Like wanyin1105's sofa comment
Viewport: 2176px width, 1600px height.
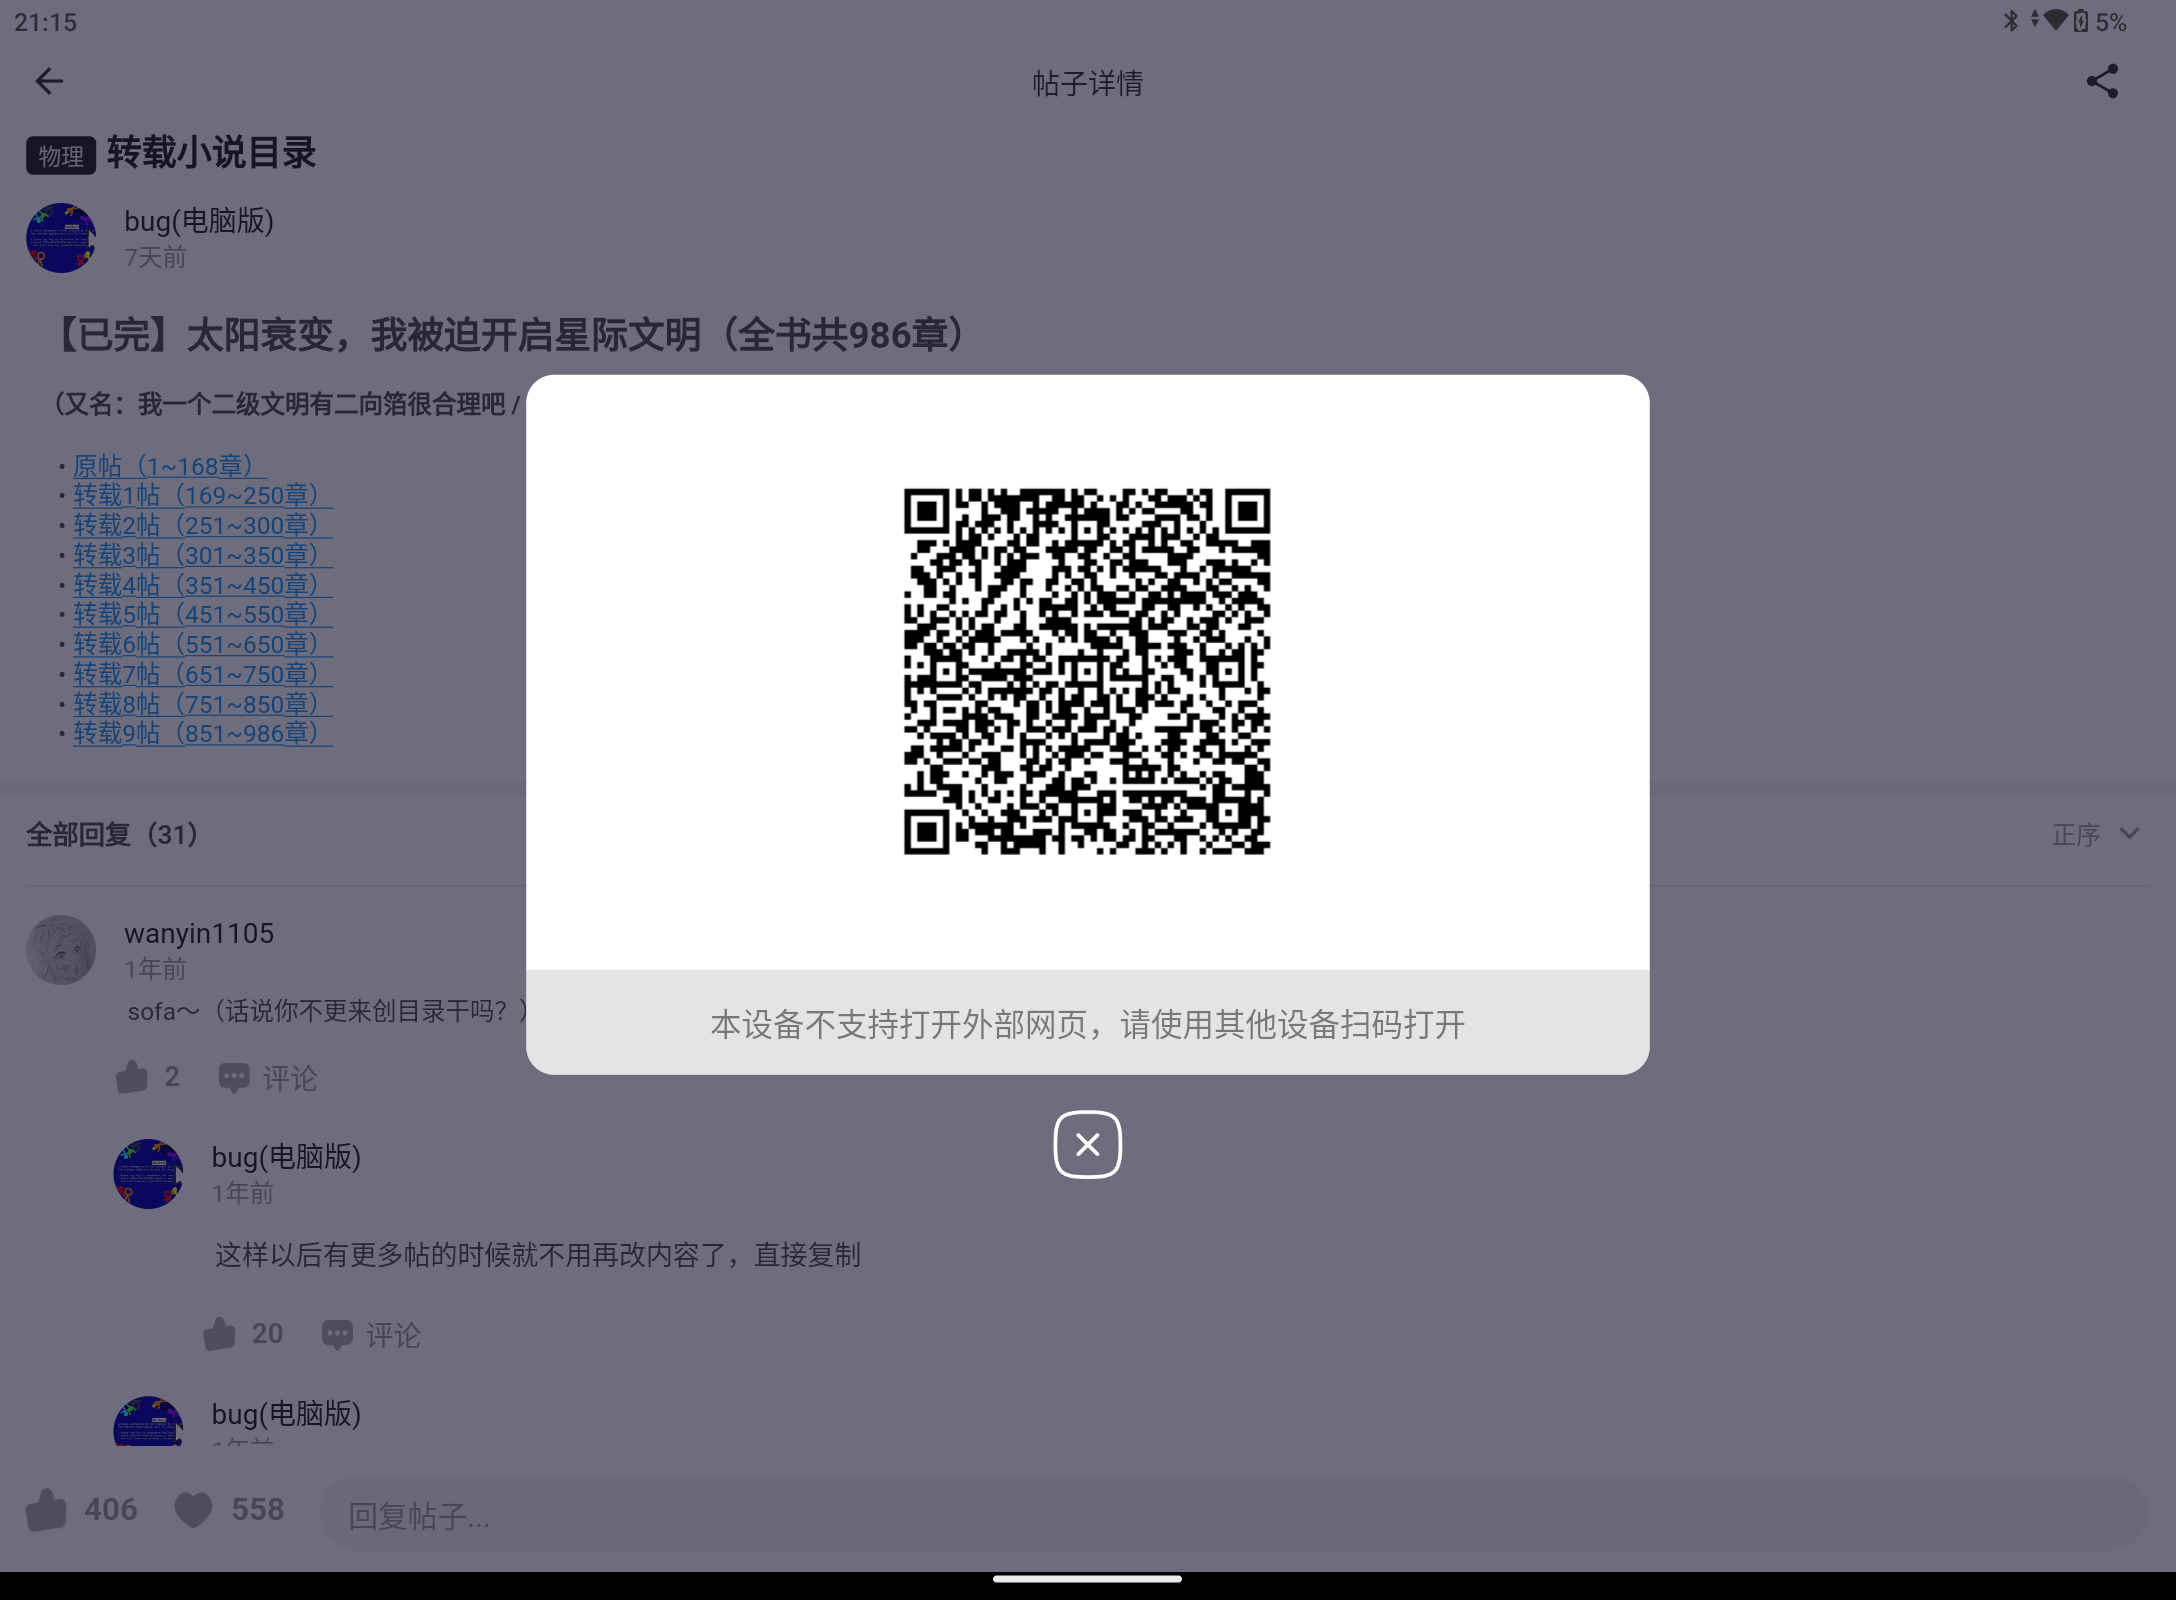click(x=133, y=1075)
